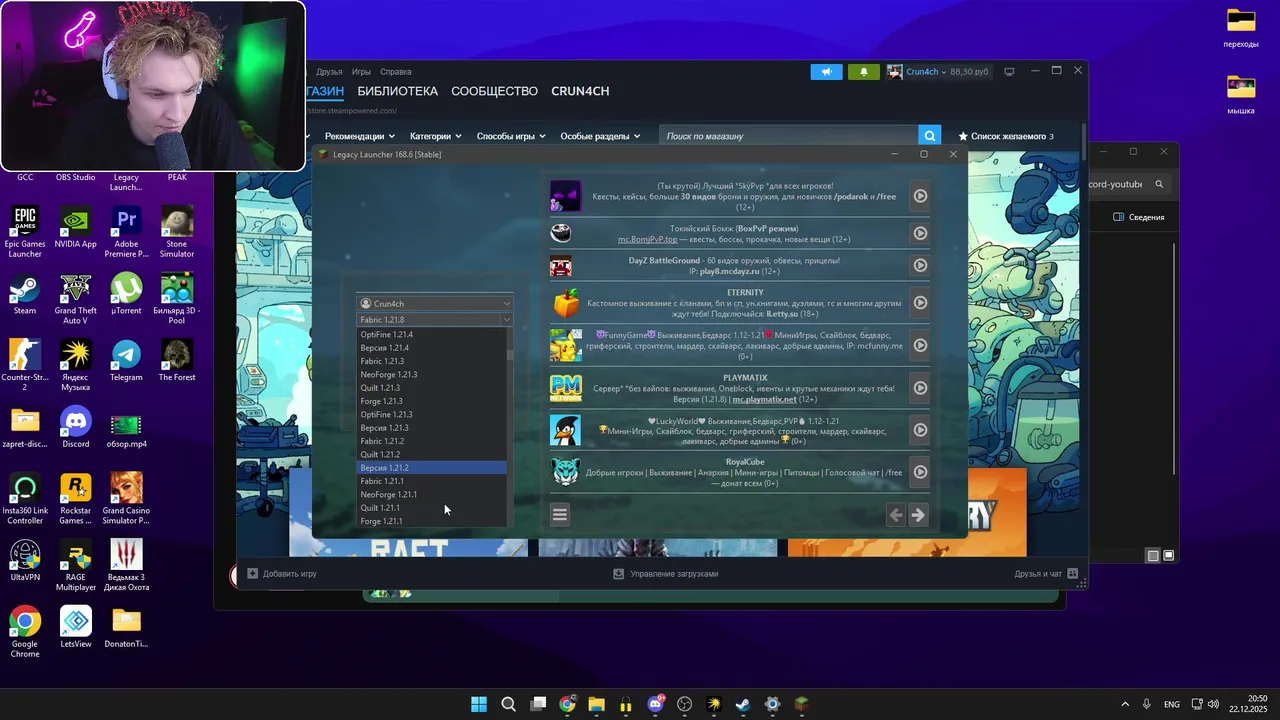
Task: Expand Способы игры dropdown in Steam
Action: 511,136
